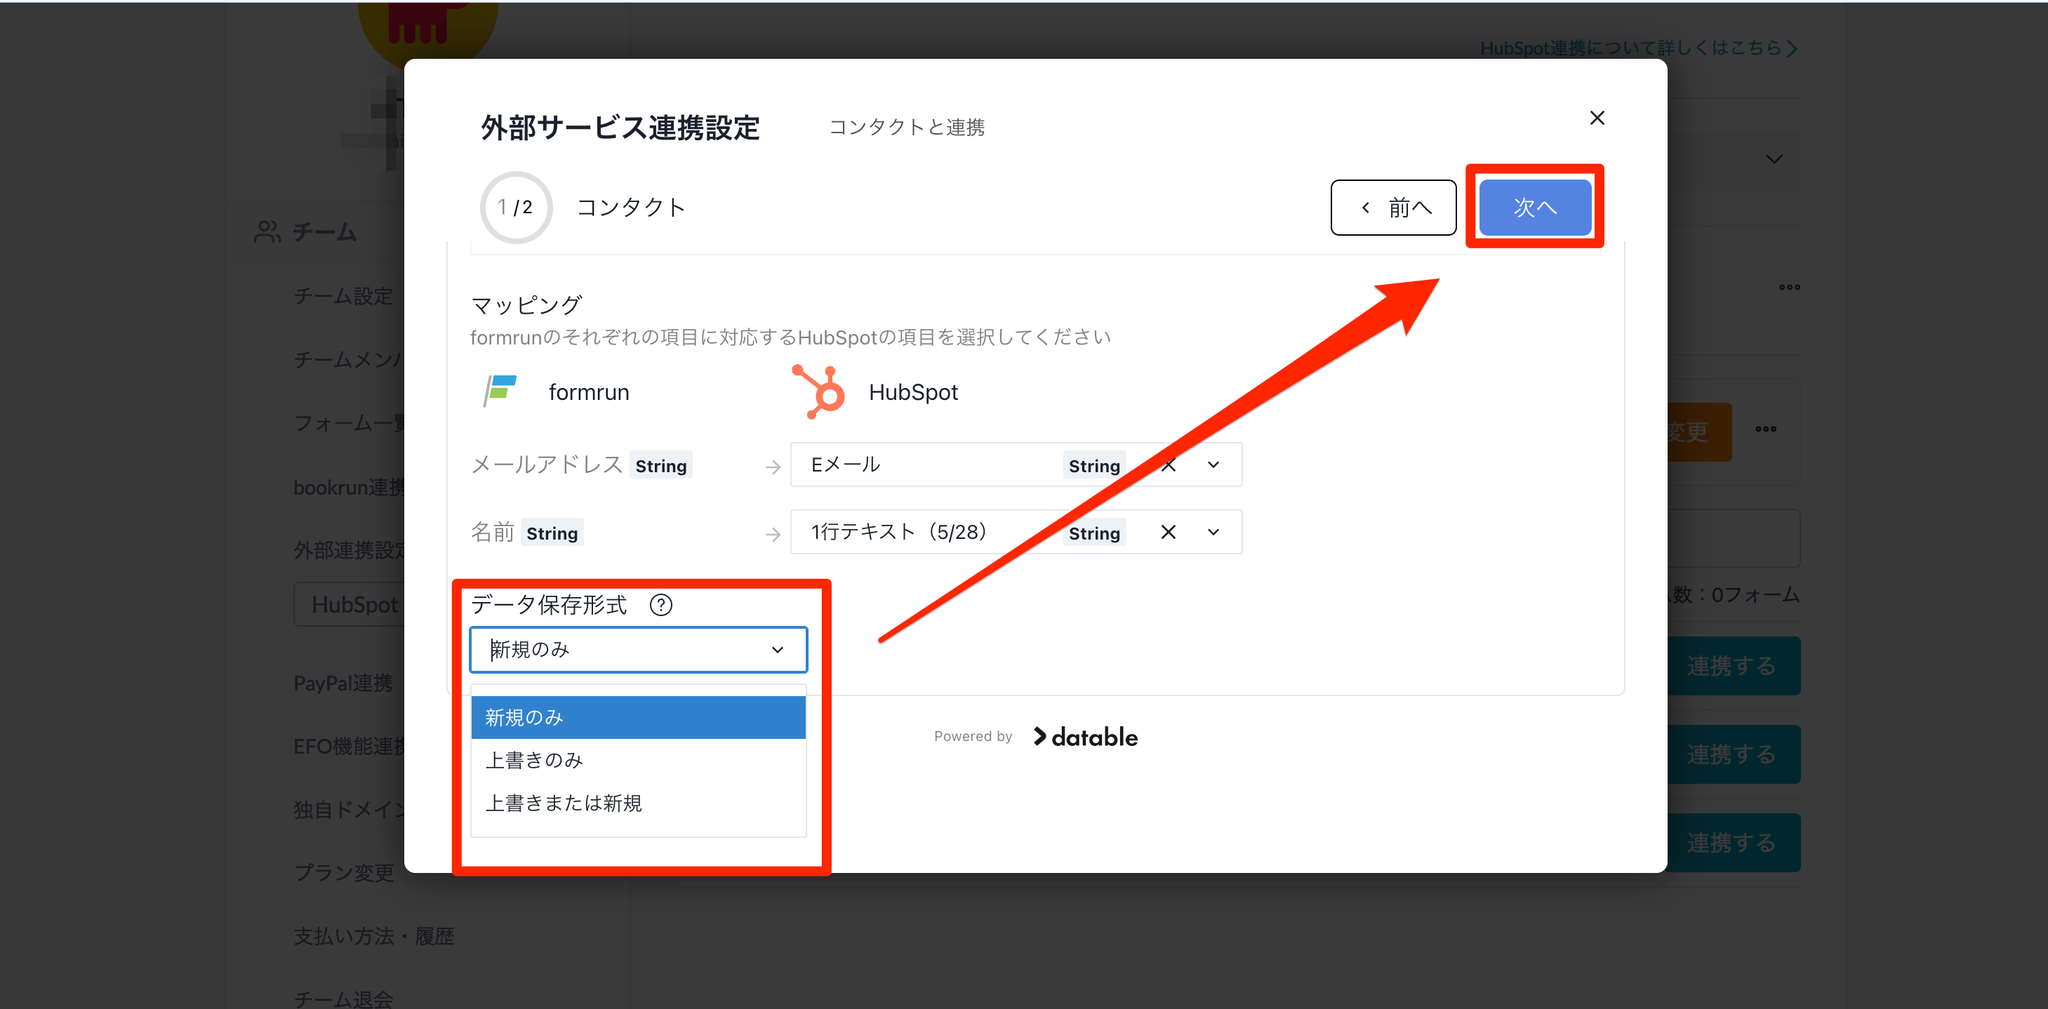
Task: Clear the Eメール mapping with X icon
Action: [x=1168, y=465]
